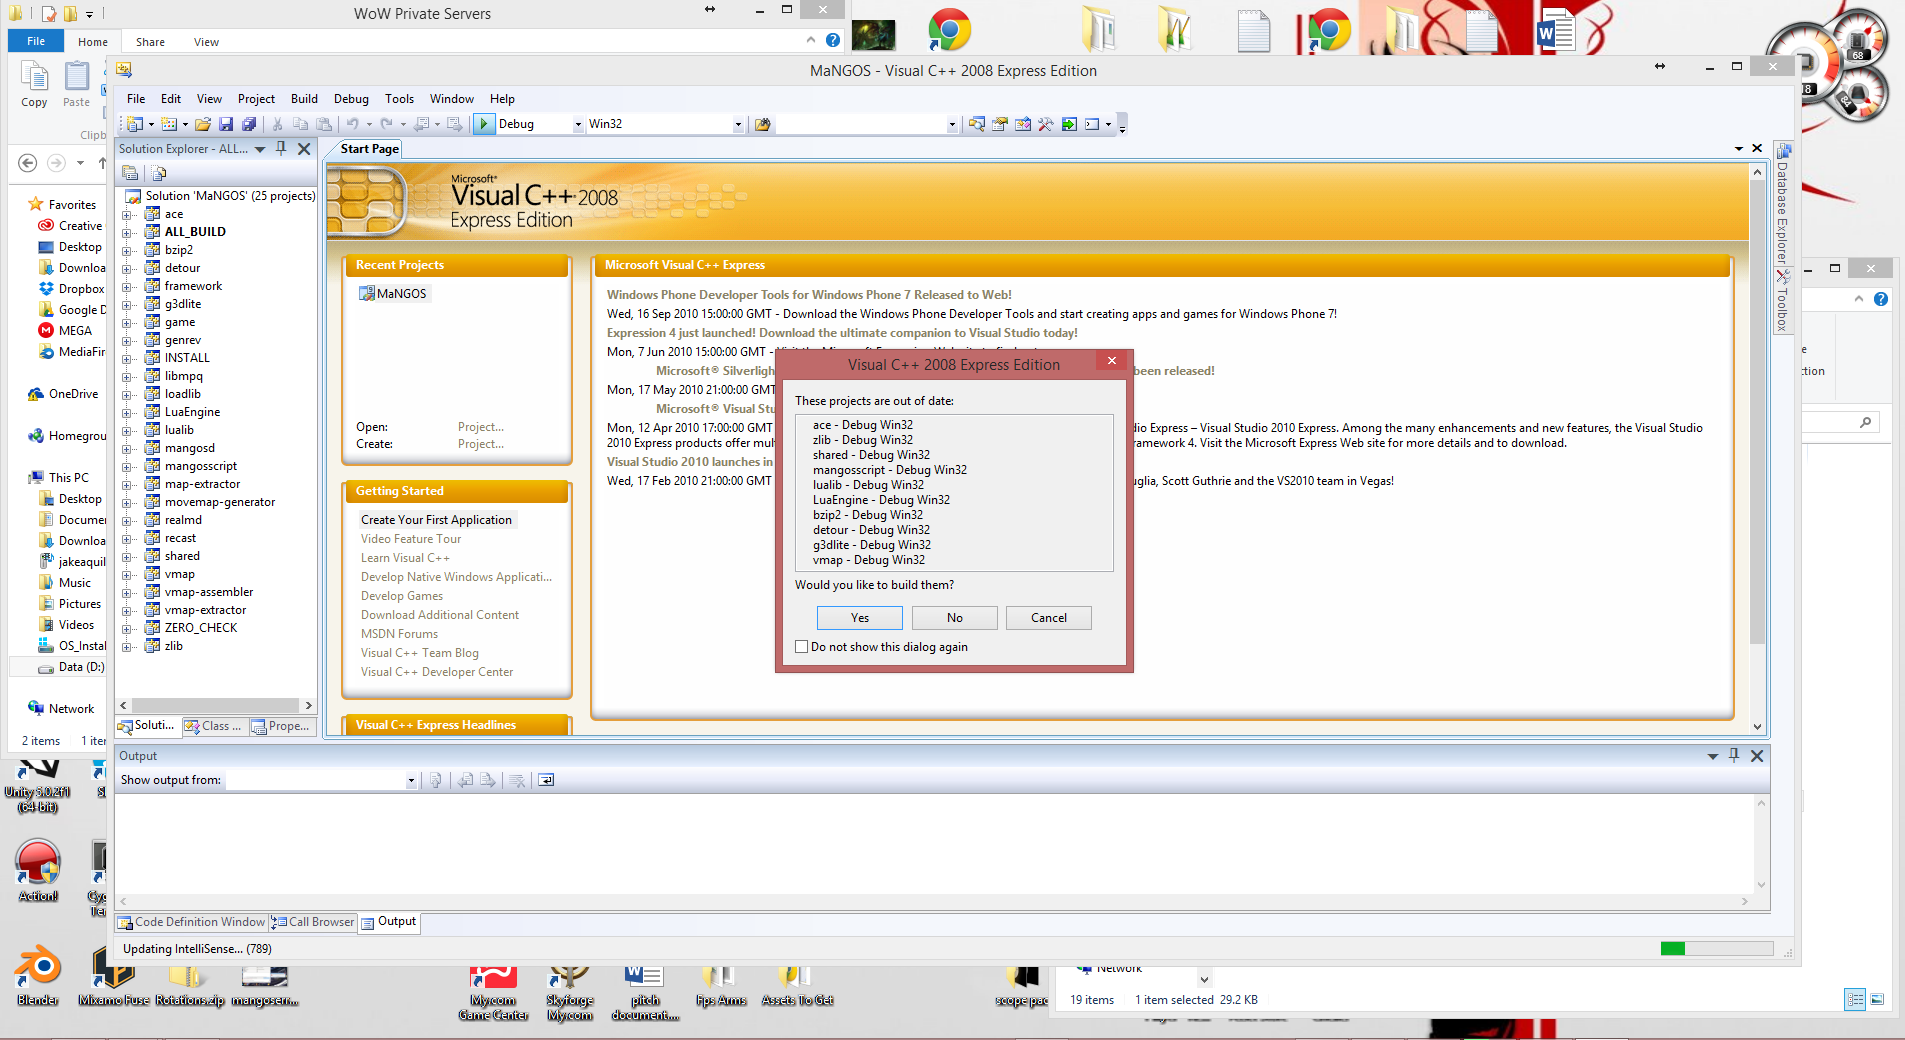Click the Add New Item toolbar icon

pos(169,124)
